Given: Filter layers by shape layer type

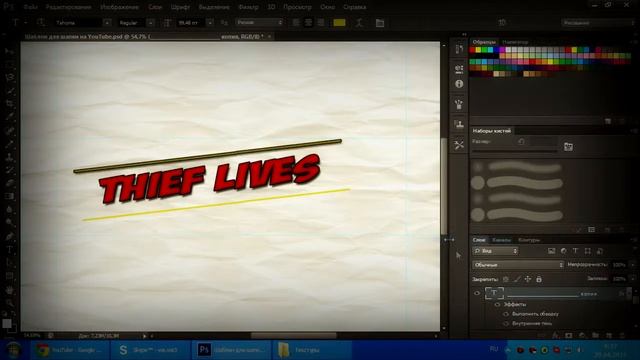Looking at the screenshot, I should pyautogui.click(x=587, y=251).
